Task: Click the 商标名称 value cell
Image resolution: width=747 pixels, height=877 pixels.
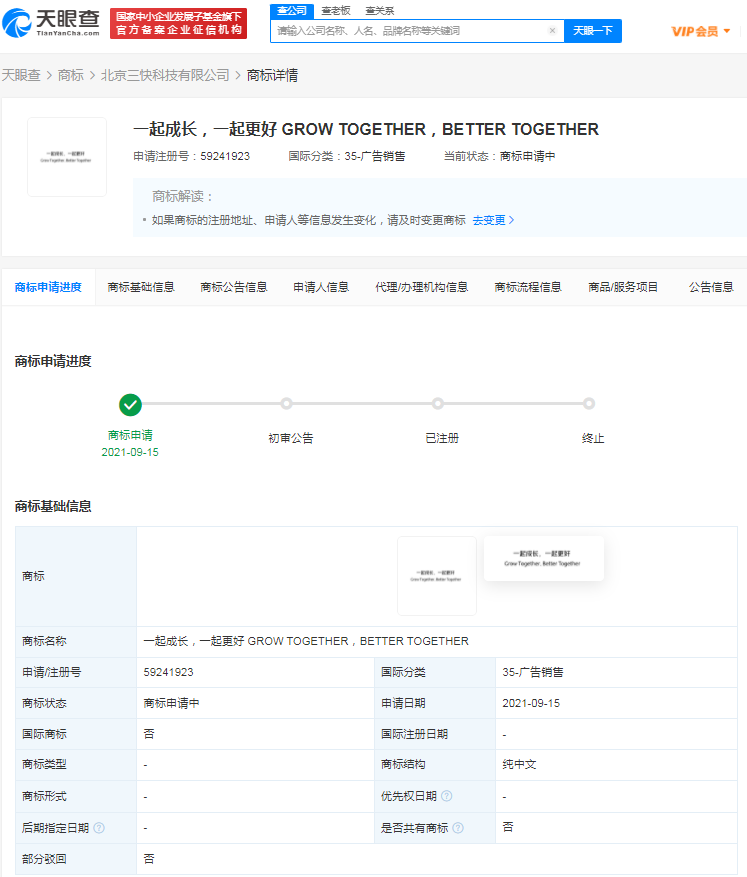Action: [437, 642]
